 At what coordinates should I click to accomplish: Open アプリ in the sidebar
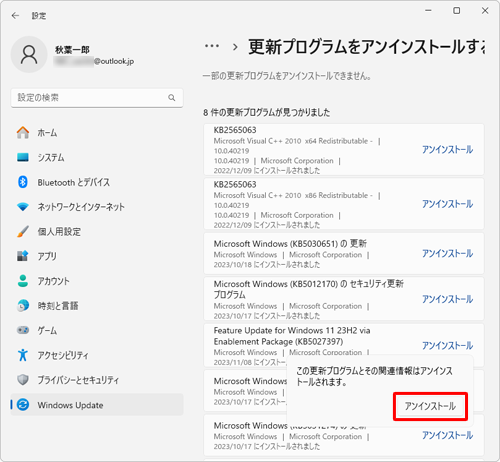tap(97, 256)
